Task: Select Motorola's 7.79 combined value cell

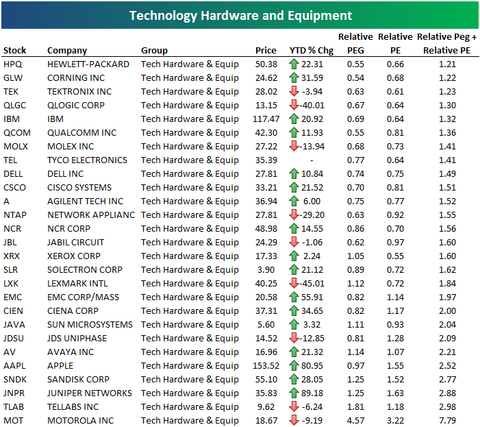Action: (447, 420)
